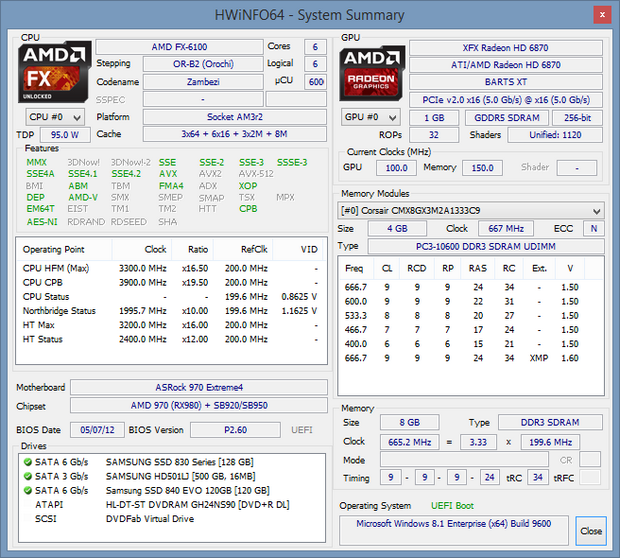This screenshot has height=558, width=620.
Task: Click the ASRock 970 Extreme4 motherboard field
Action: pyautogui.click(x=199, y=387)
